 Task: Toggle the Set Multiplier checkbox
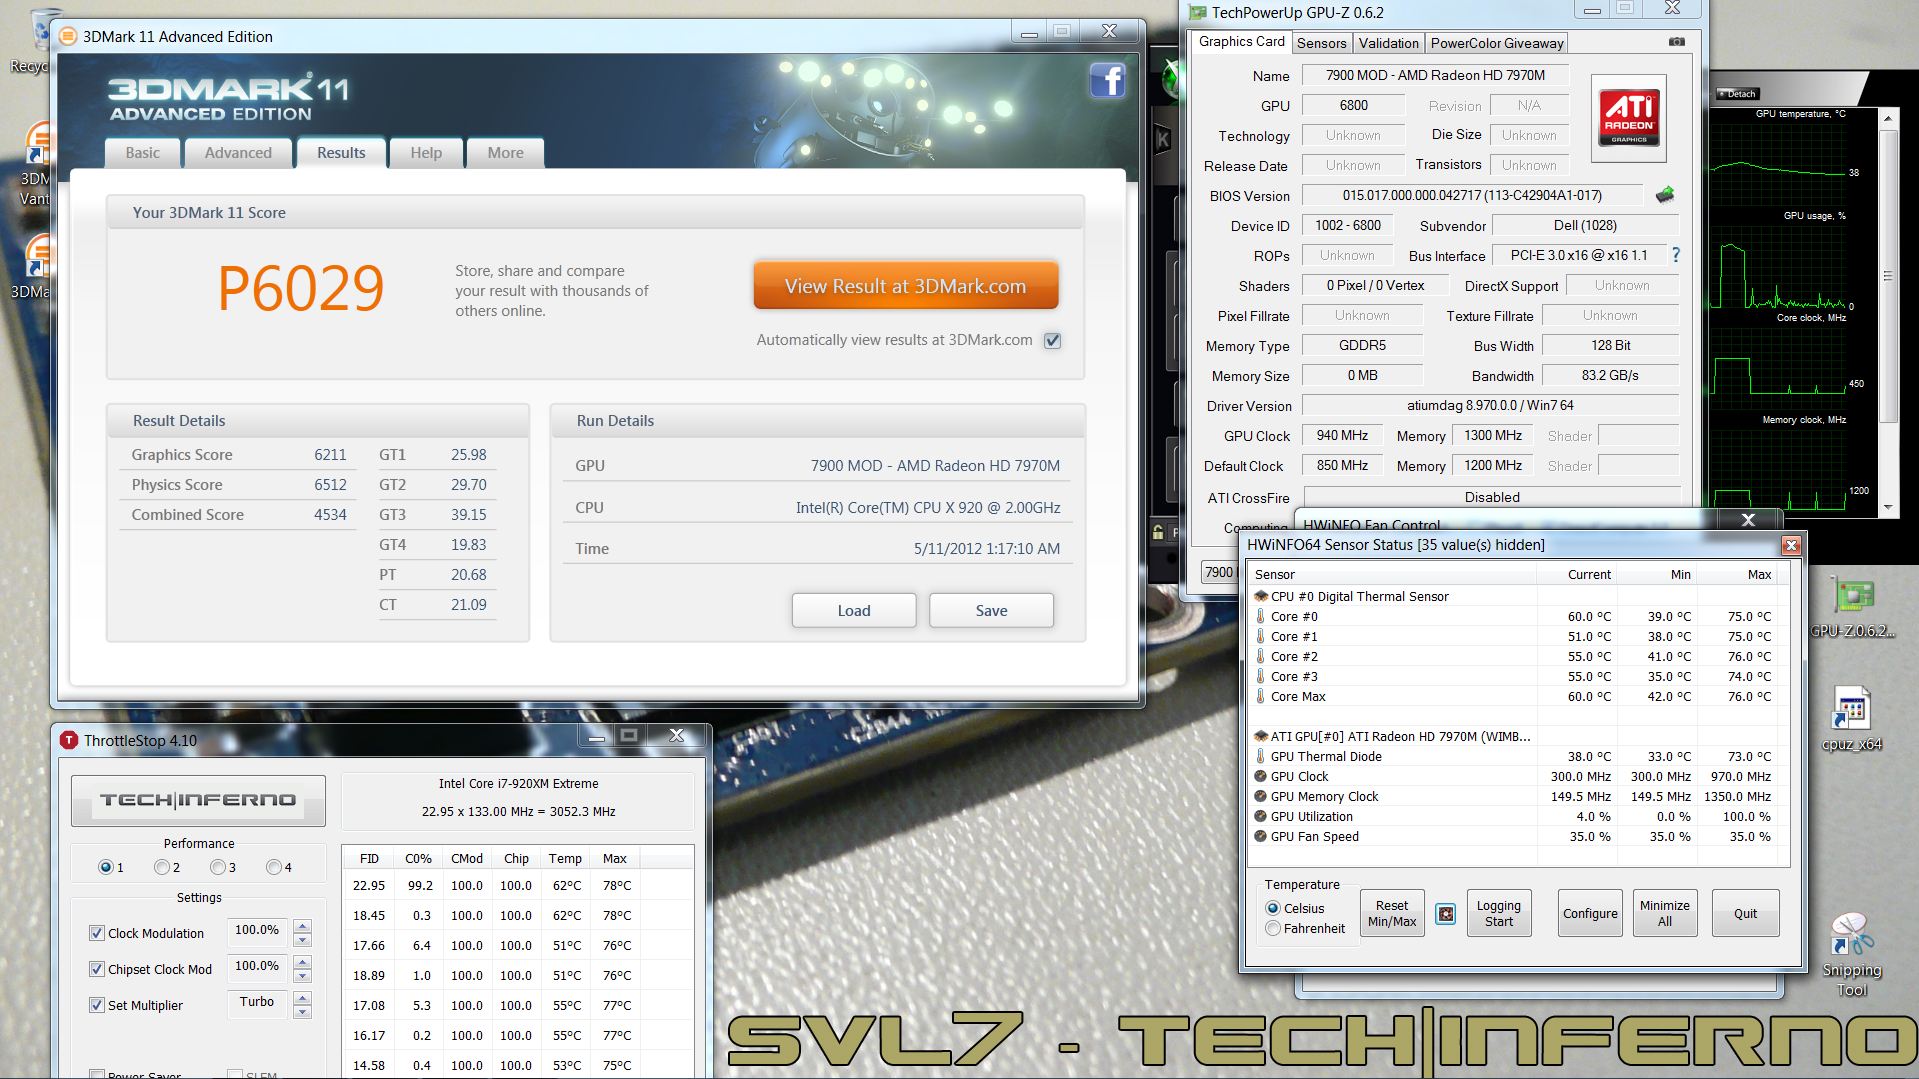(x=97, y=1005)
